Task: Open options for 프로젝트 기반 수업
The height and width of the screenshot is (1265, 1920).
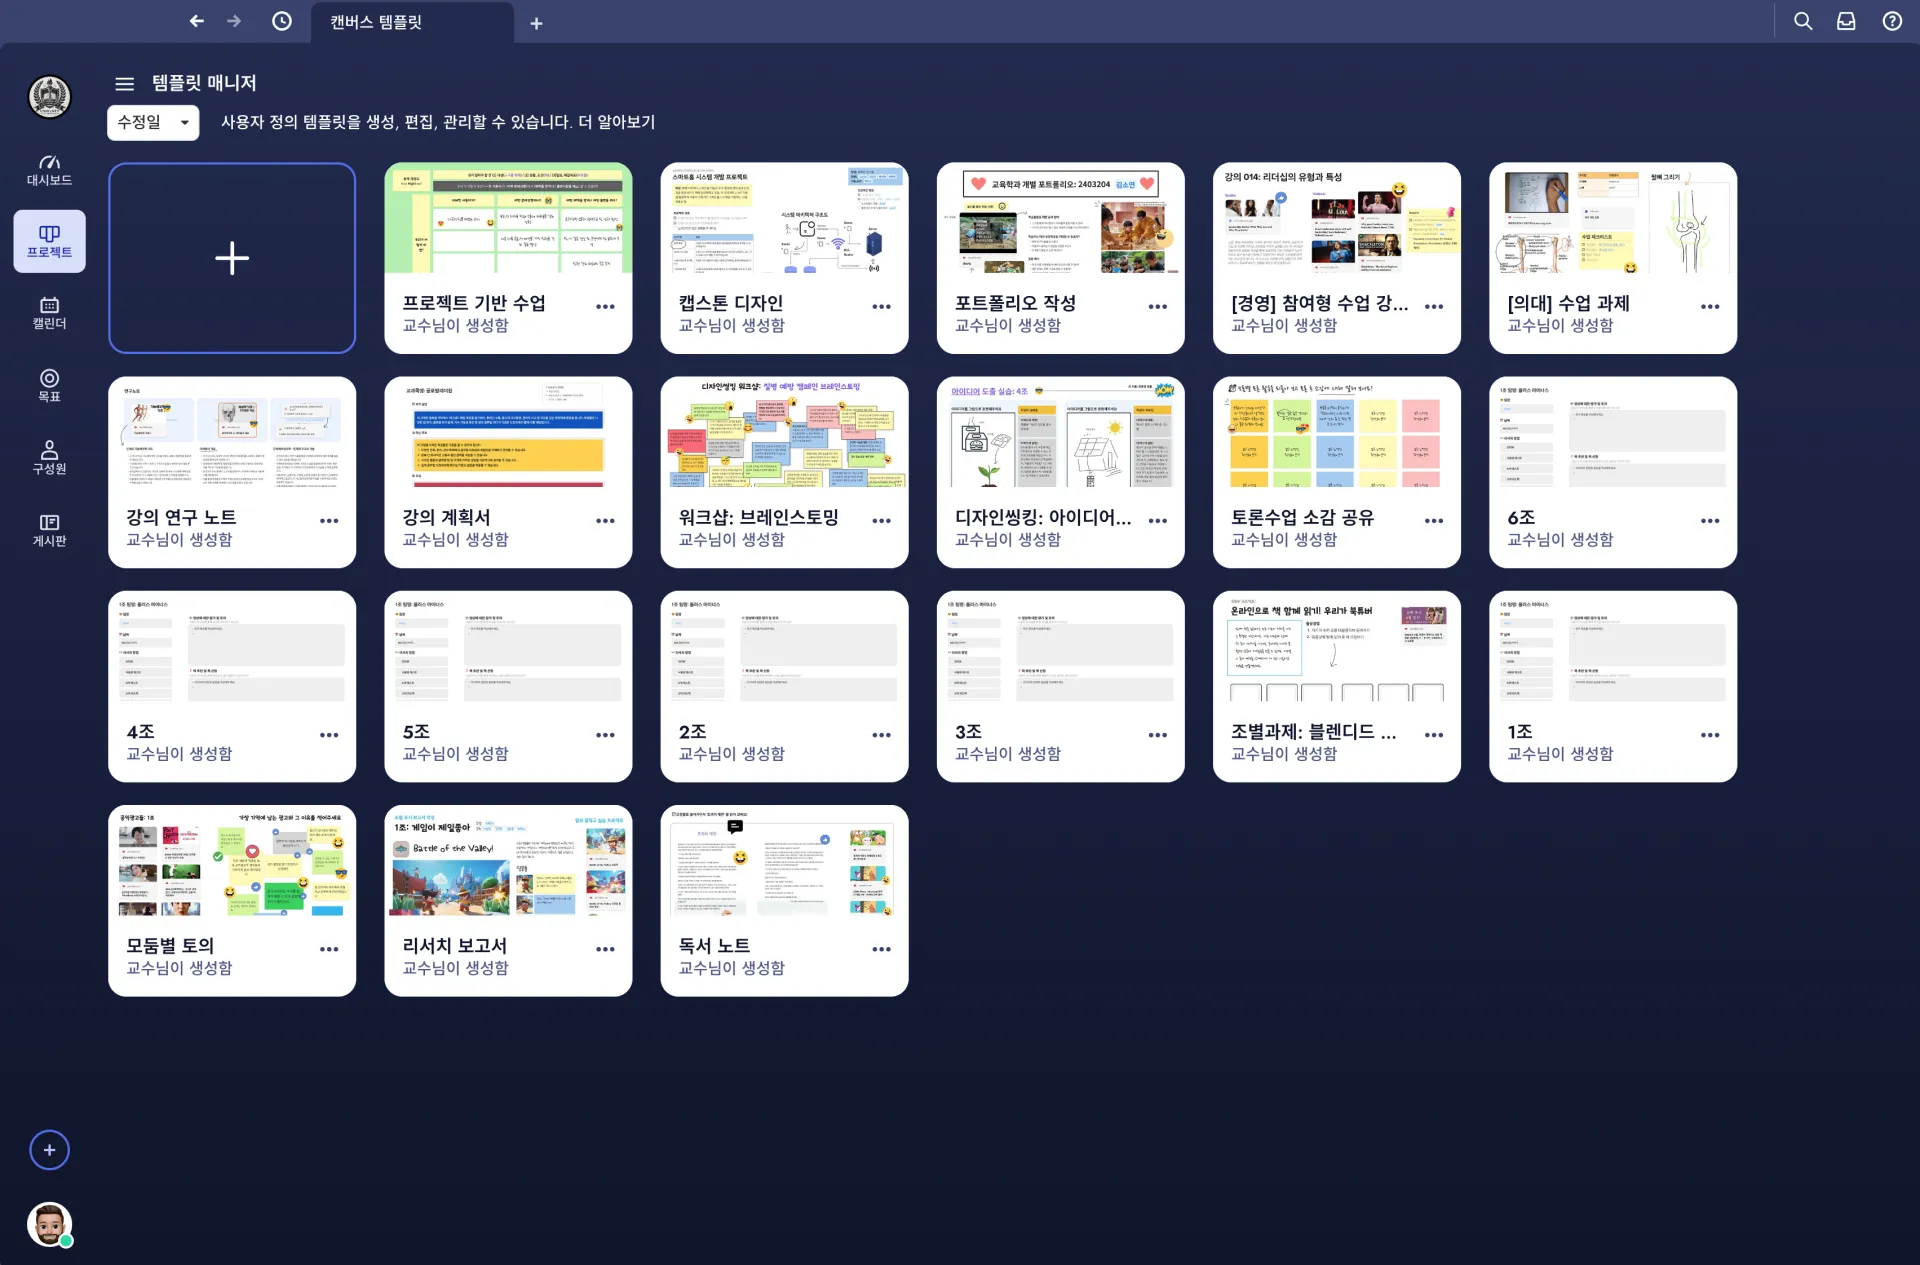Action: (x=605, y=307)
